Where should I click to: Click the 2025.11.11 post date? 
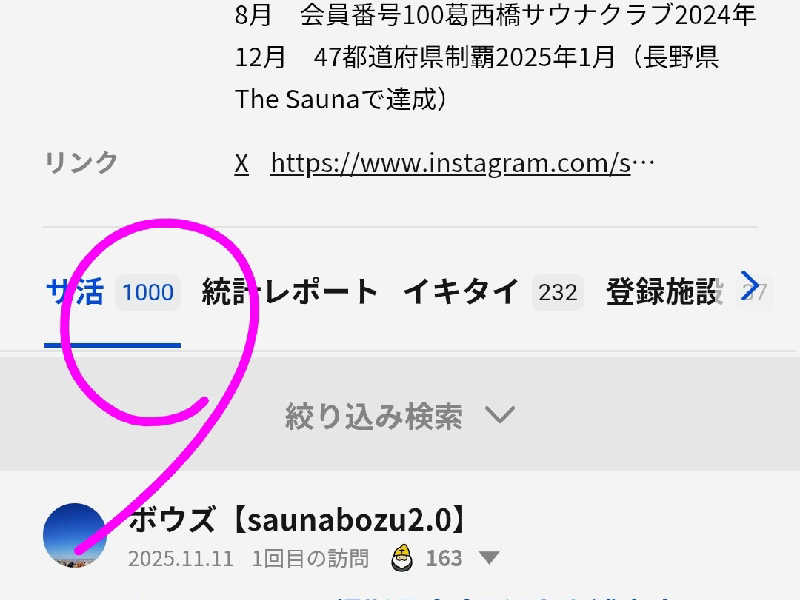point(181,559)
